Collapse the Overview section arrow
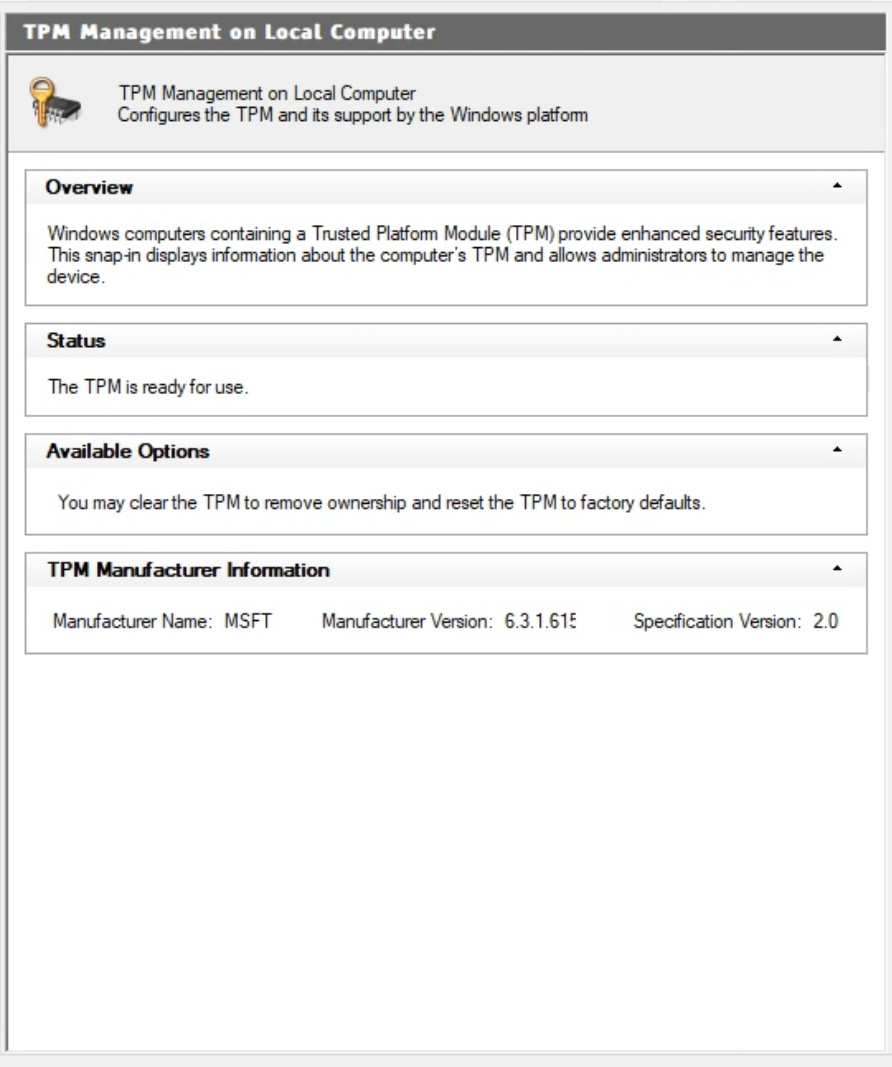Viewport: 892px width, 1067px height. [837, 186]
